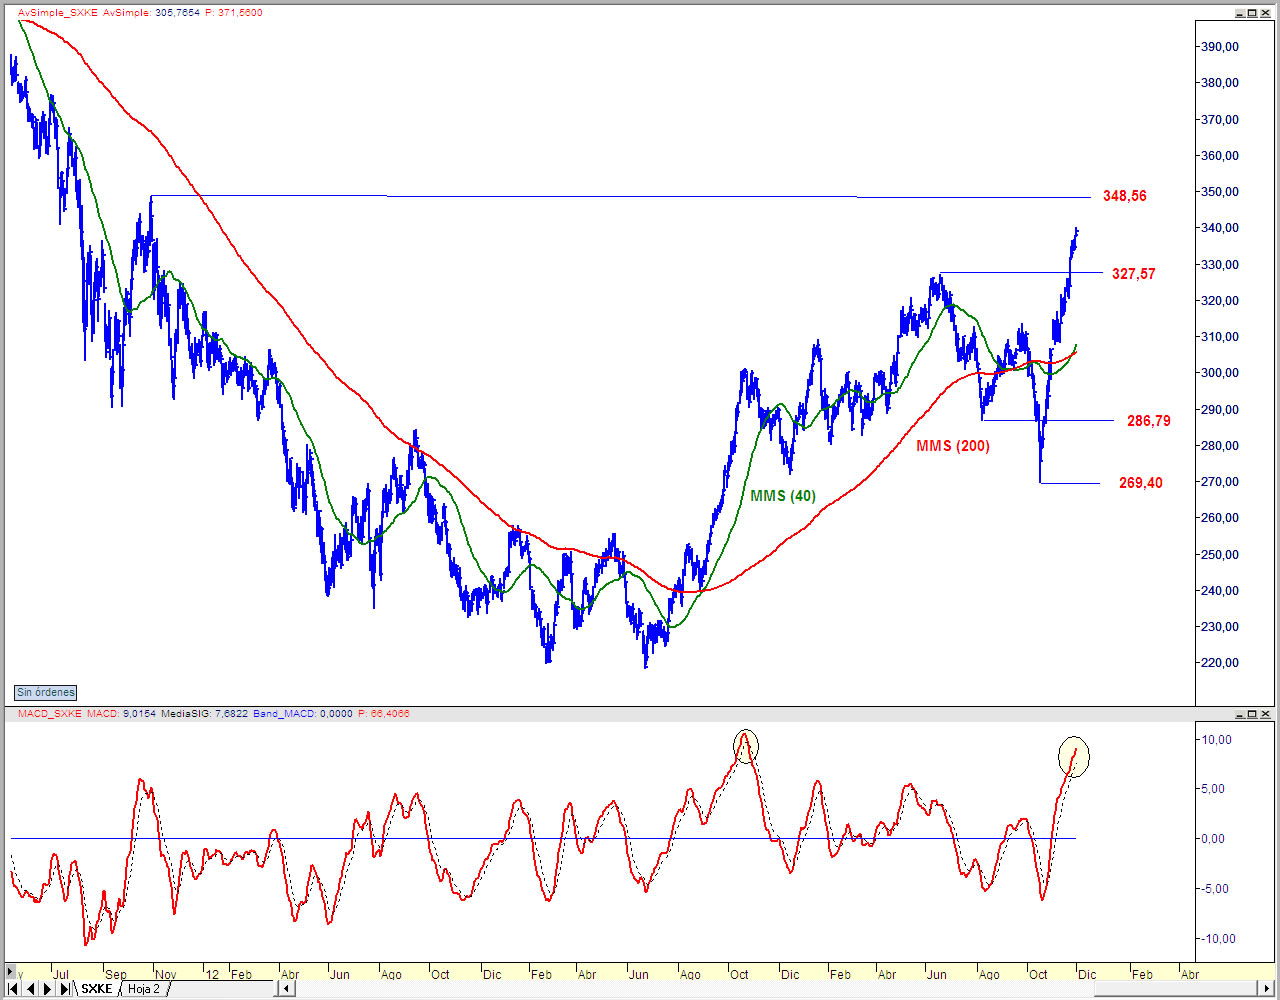Go to previous sheet using tab navigation arrow
The width and height of the screenshot is (1280, 1000).
pos(30,989)
